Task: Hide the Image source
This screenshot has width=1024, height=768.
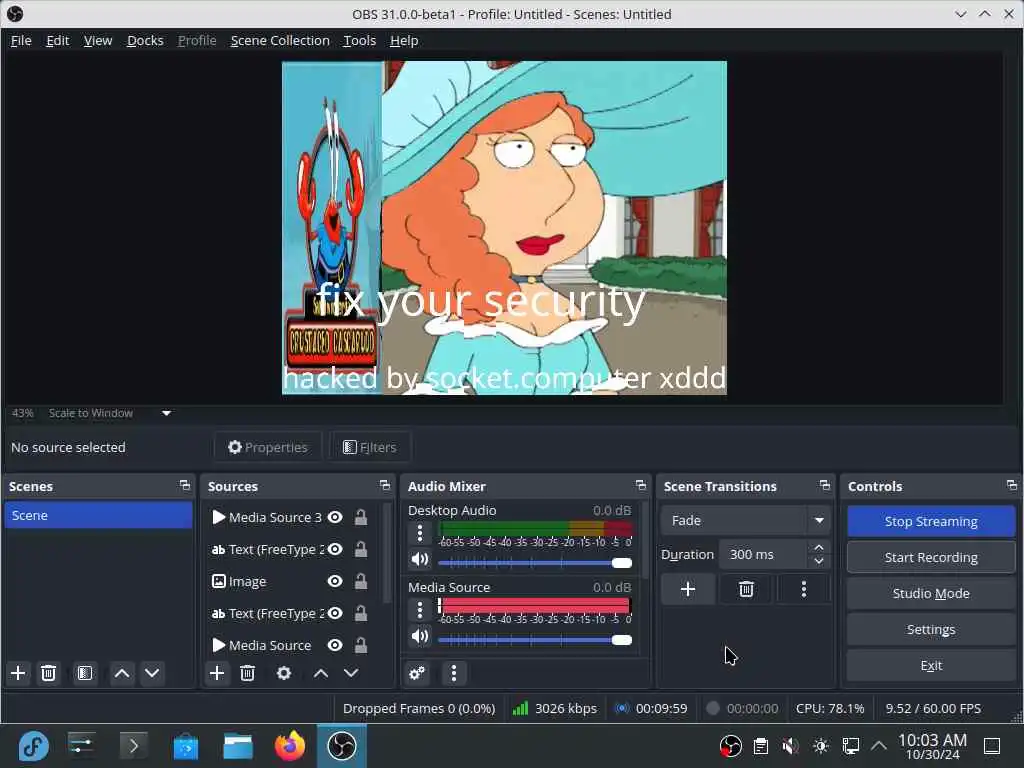Action: 335,581
